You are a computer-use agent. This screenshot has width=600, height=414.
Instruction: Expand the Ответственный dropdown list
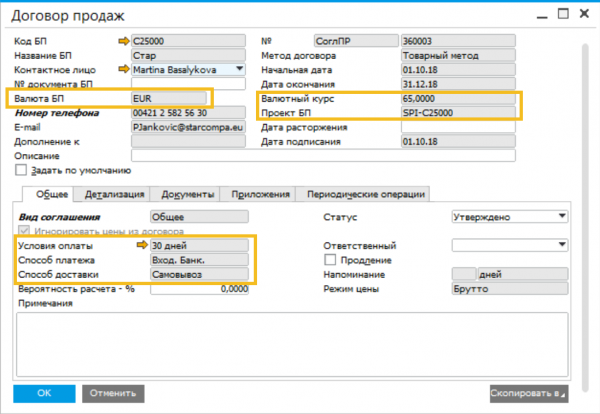(x=562, y=245)
